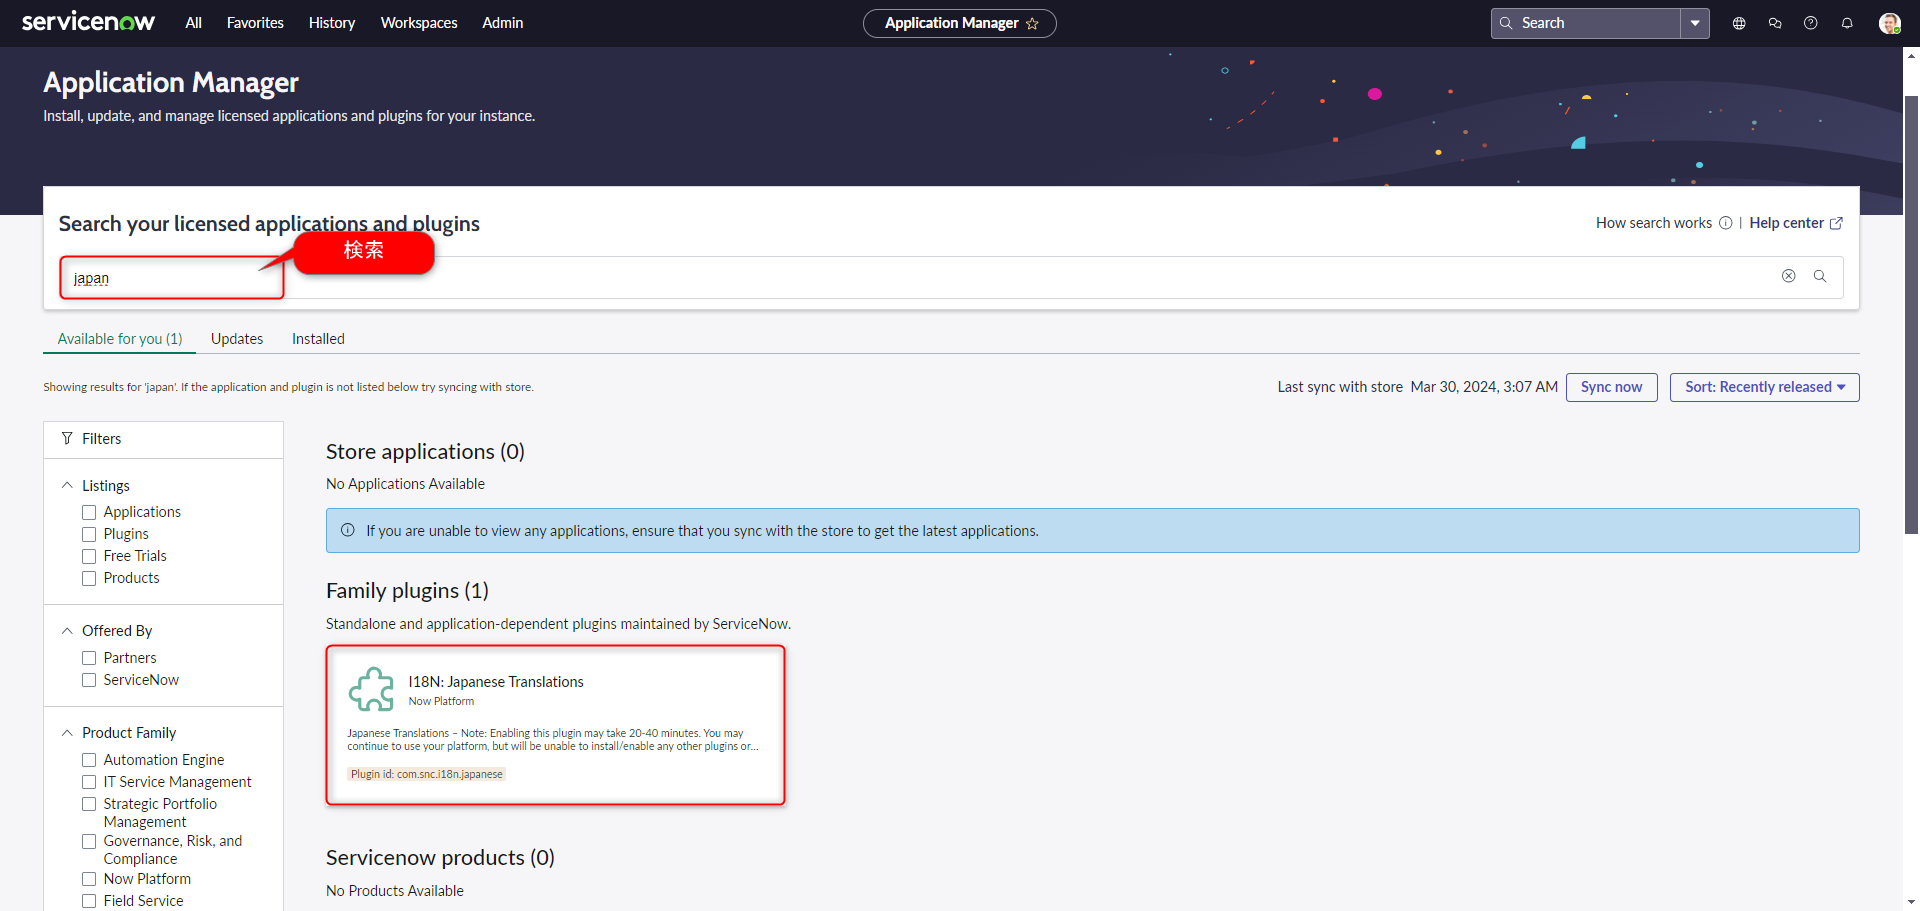Click the Sync now button

pos(1611,387)
